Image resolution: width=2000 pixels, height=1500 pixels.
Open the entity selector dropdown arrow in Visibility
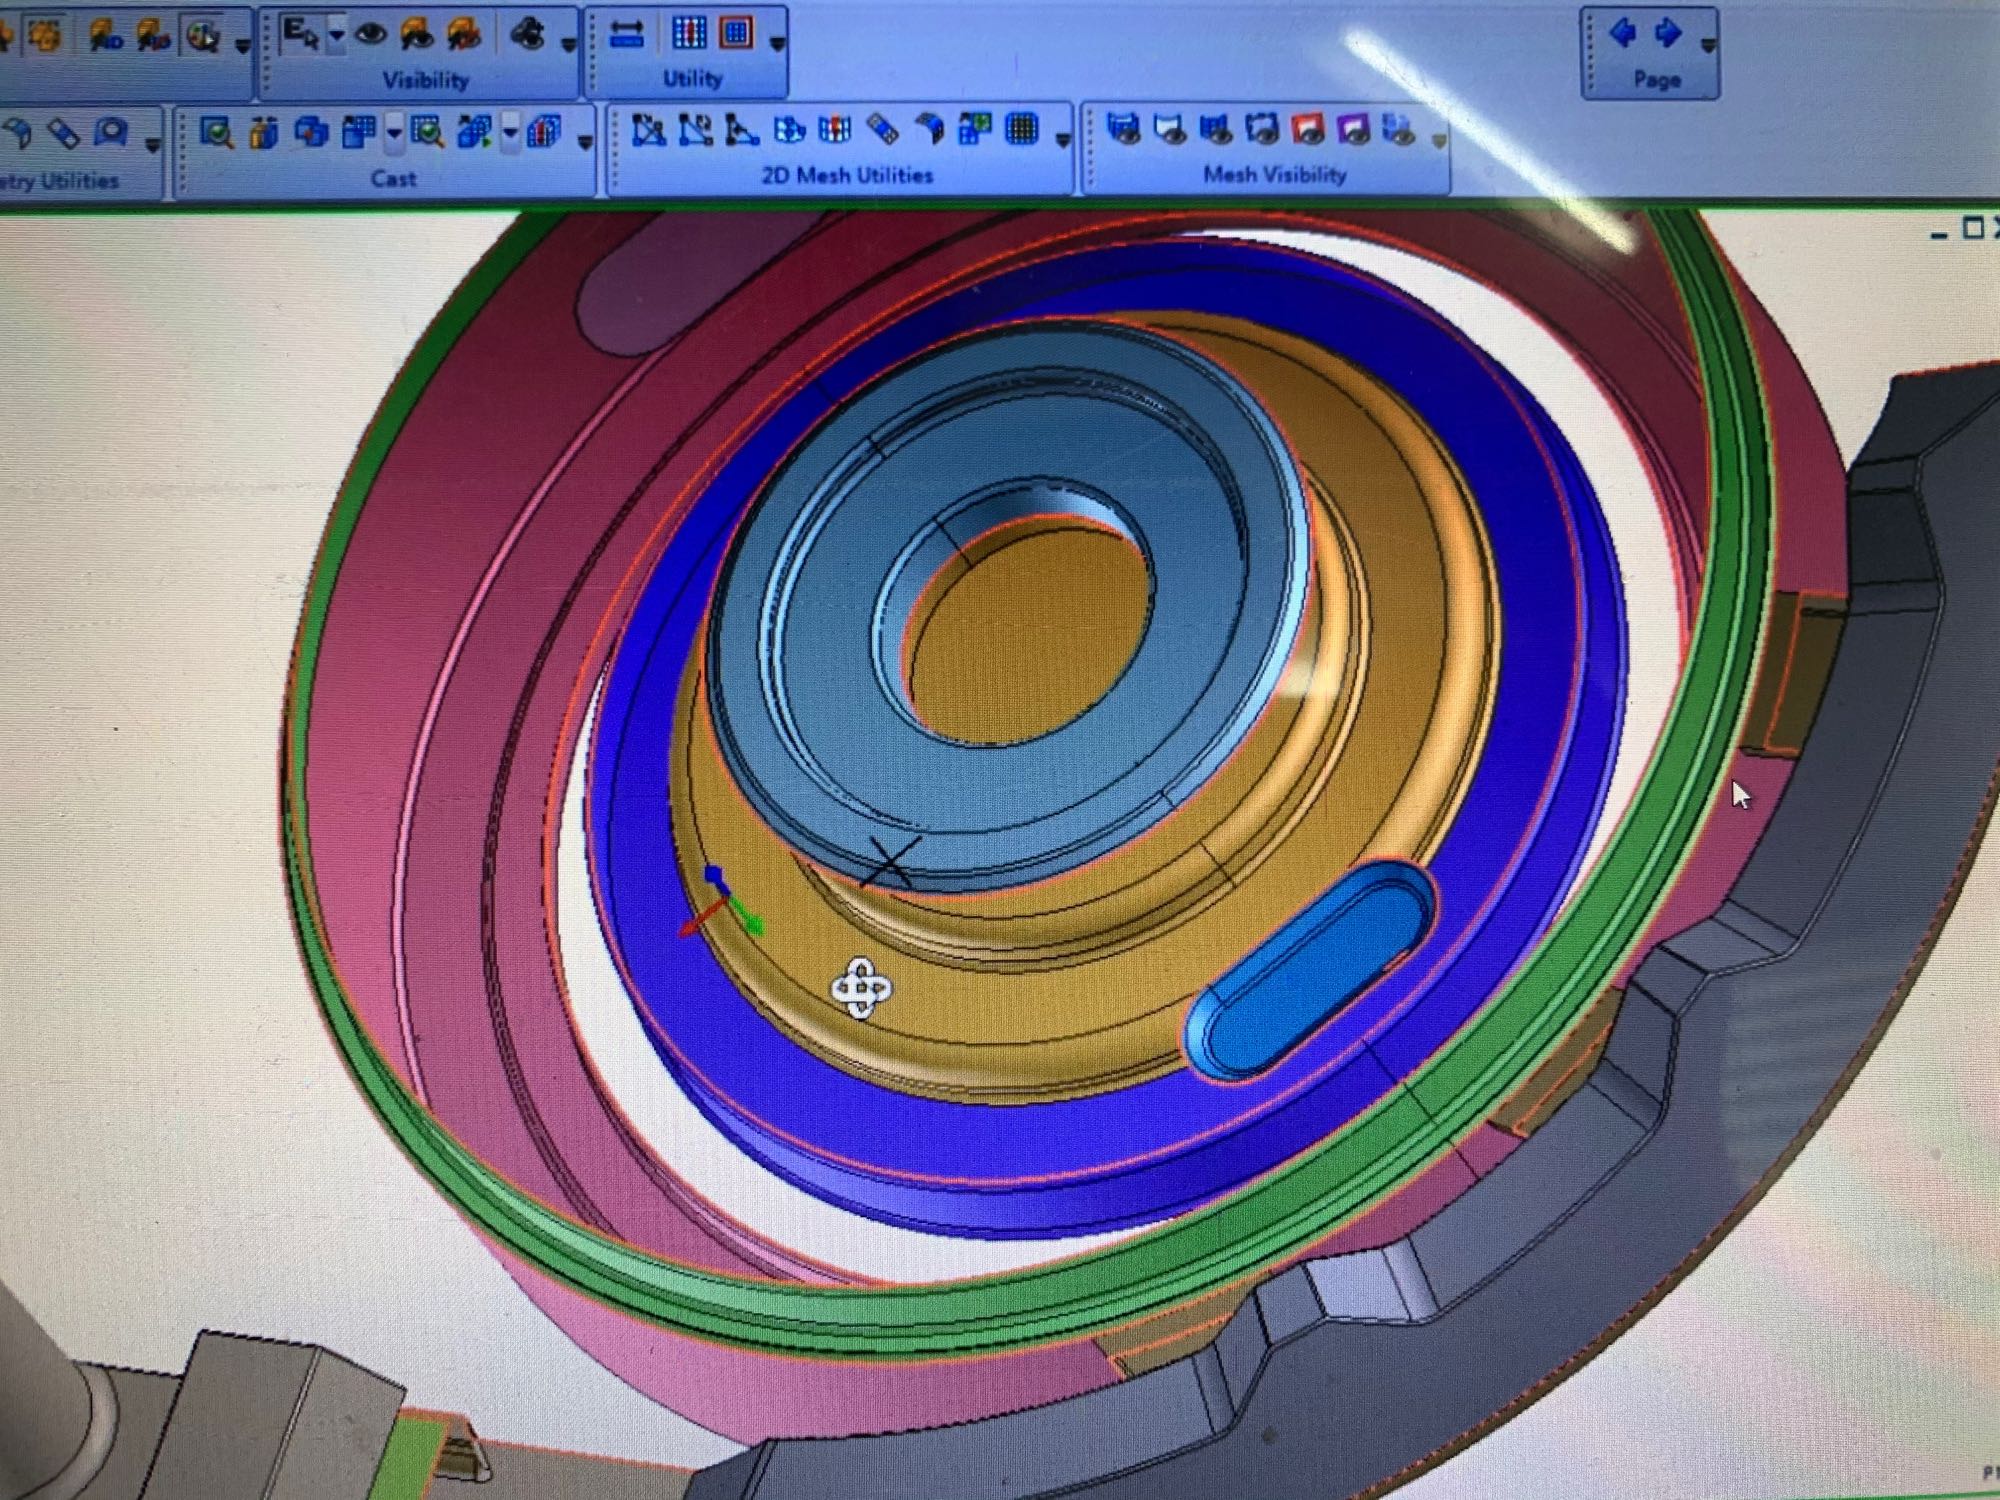[337, 37]
